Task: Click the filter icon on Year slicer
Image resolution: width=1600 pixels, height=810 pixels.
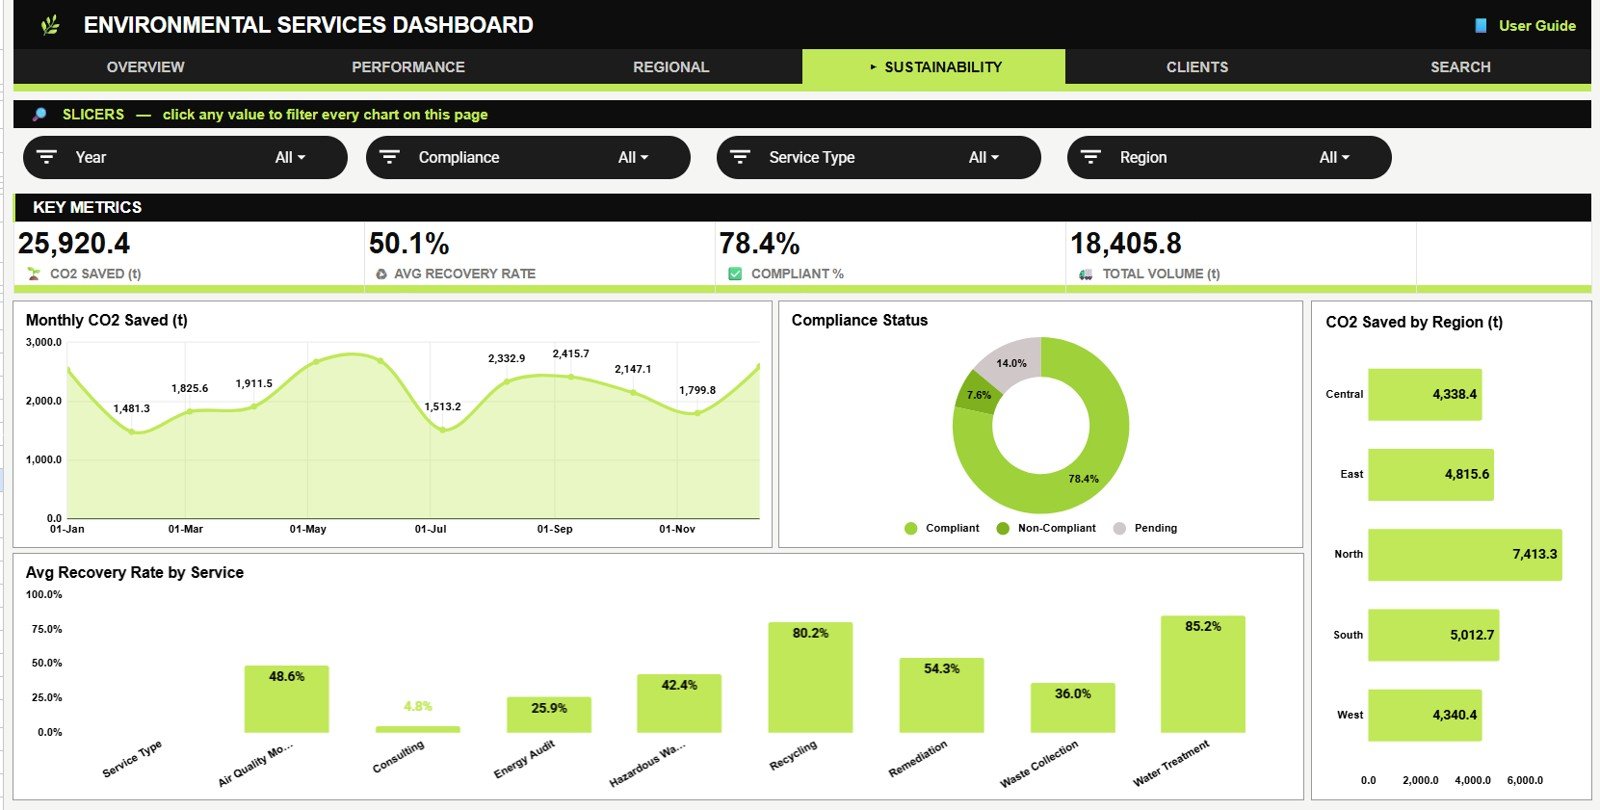Action: coord(47,157)
